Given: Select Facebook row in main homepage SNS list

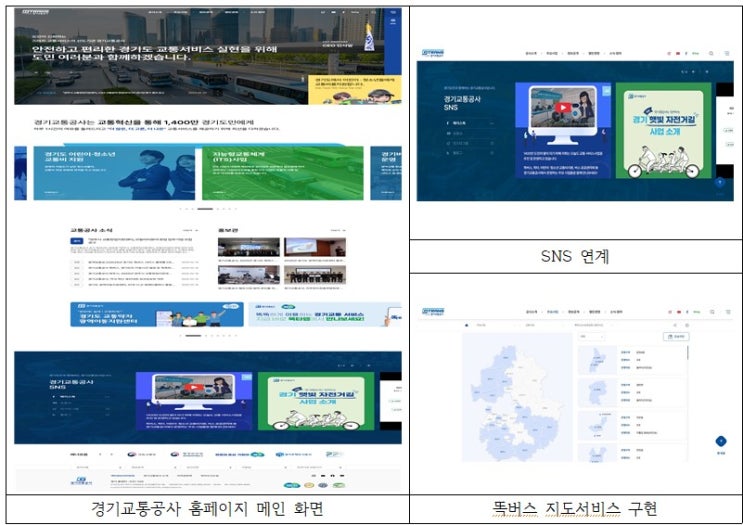Looking at the screenshot, I should click(x=81, y=397).
